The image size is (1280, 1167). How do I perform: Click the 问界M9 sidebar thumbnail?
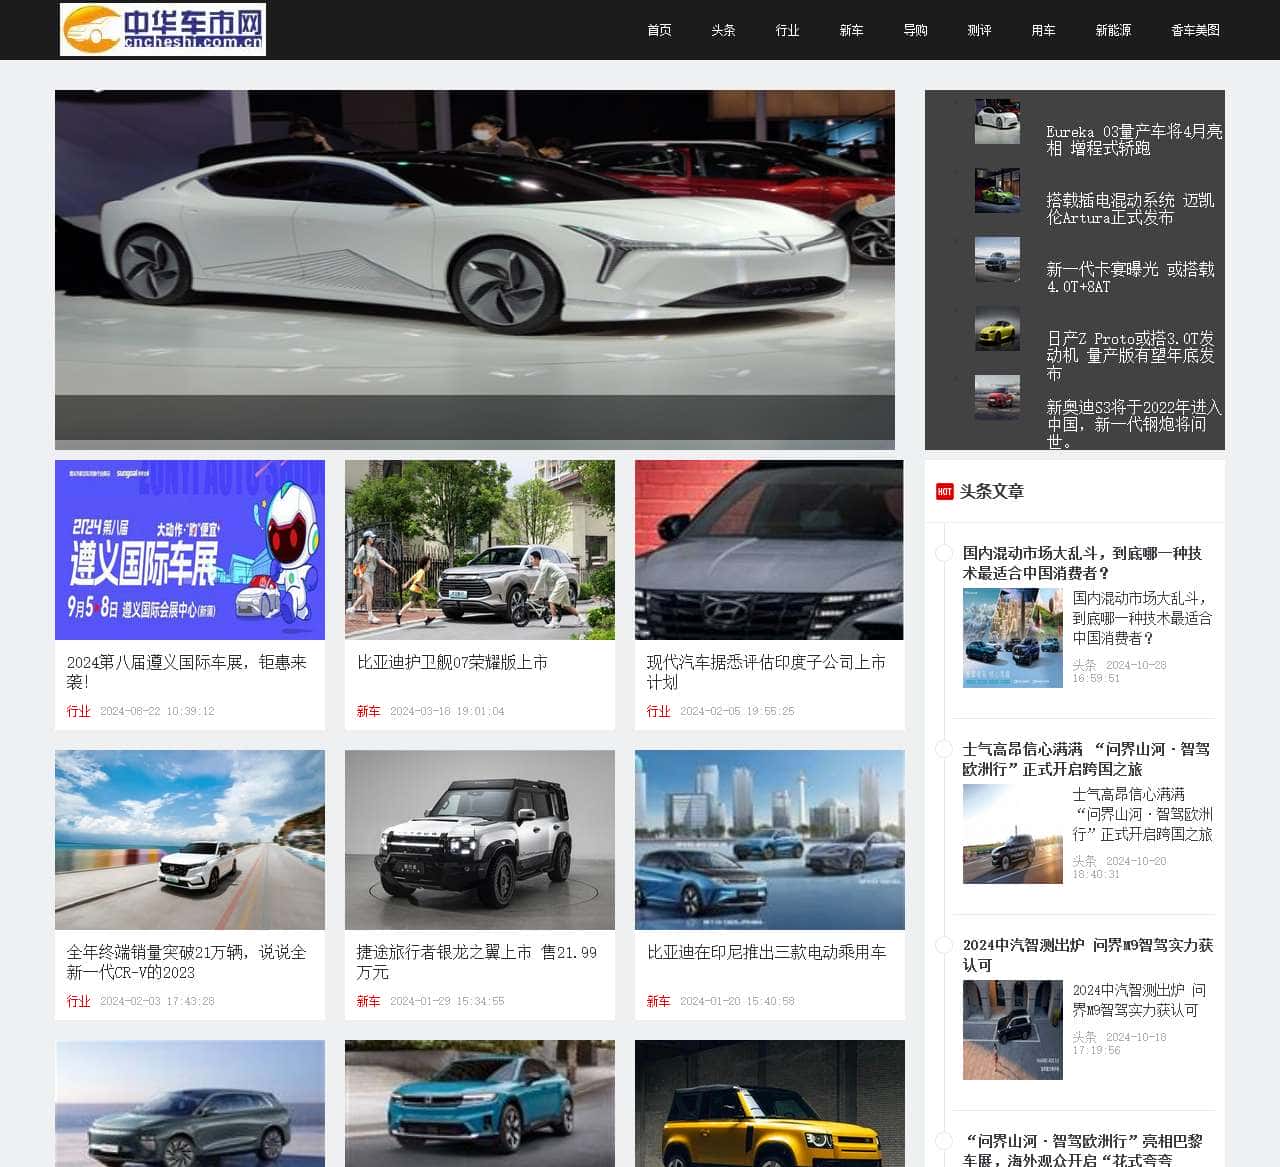[x=1012, y=1030]
